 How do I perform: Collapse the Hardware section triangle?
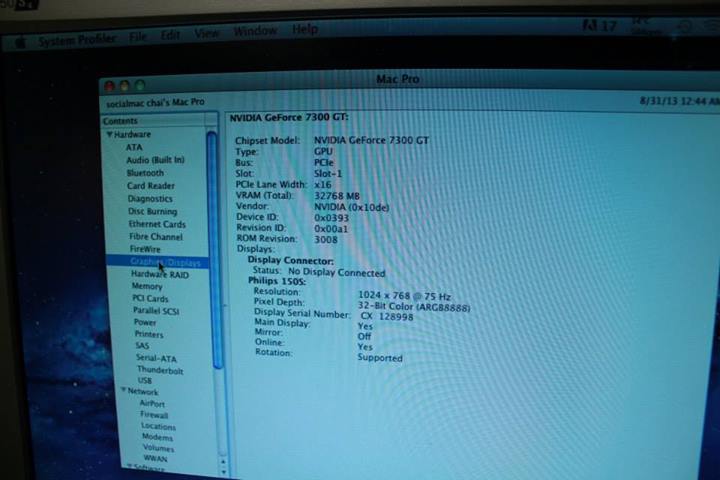tap(109, 134)
